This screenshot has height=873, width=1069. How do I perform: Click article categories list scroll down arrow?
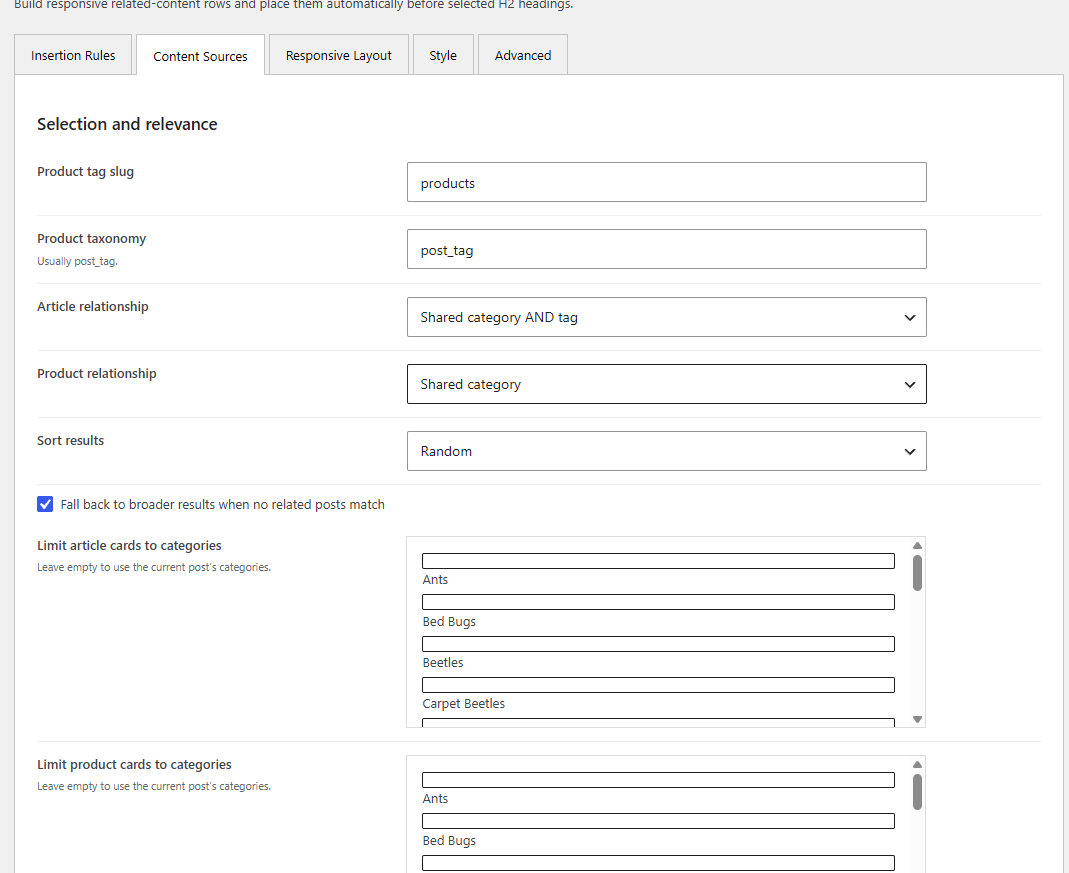click(x=917, y=719)
